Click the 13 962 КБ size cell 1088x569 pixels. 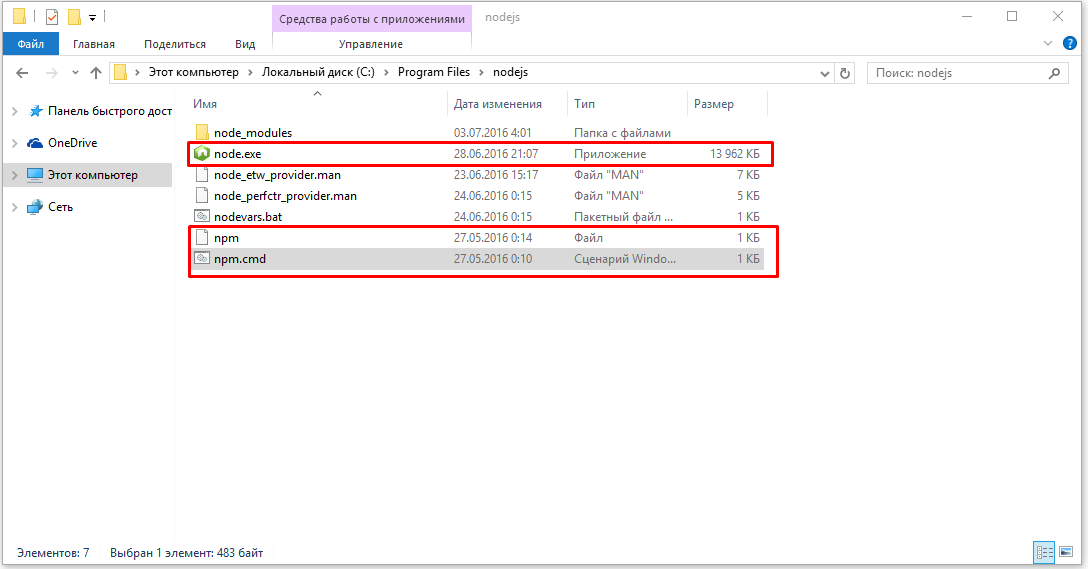click(735, 153)
